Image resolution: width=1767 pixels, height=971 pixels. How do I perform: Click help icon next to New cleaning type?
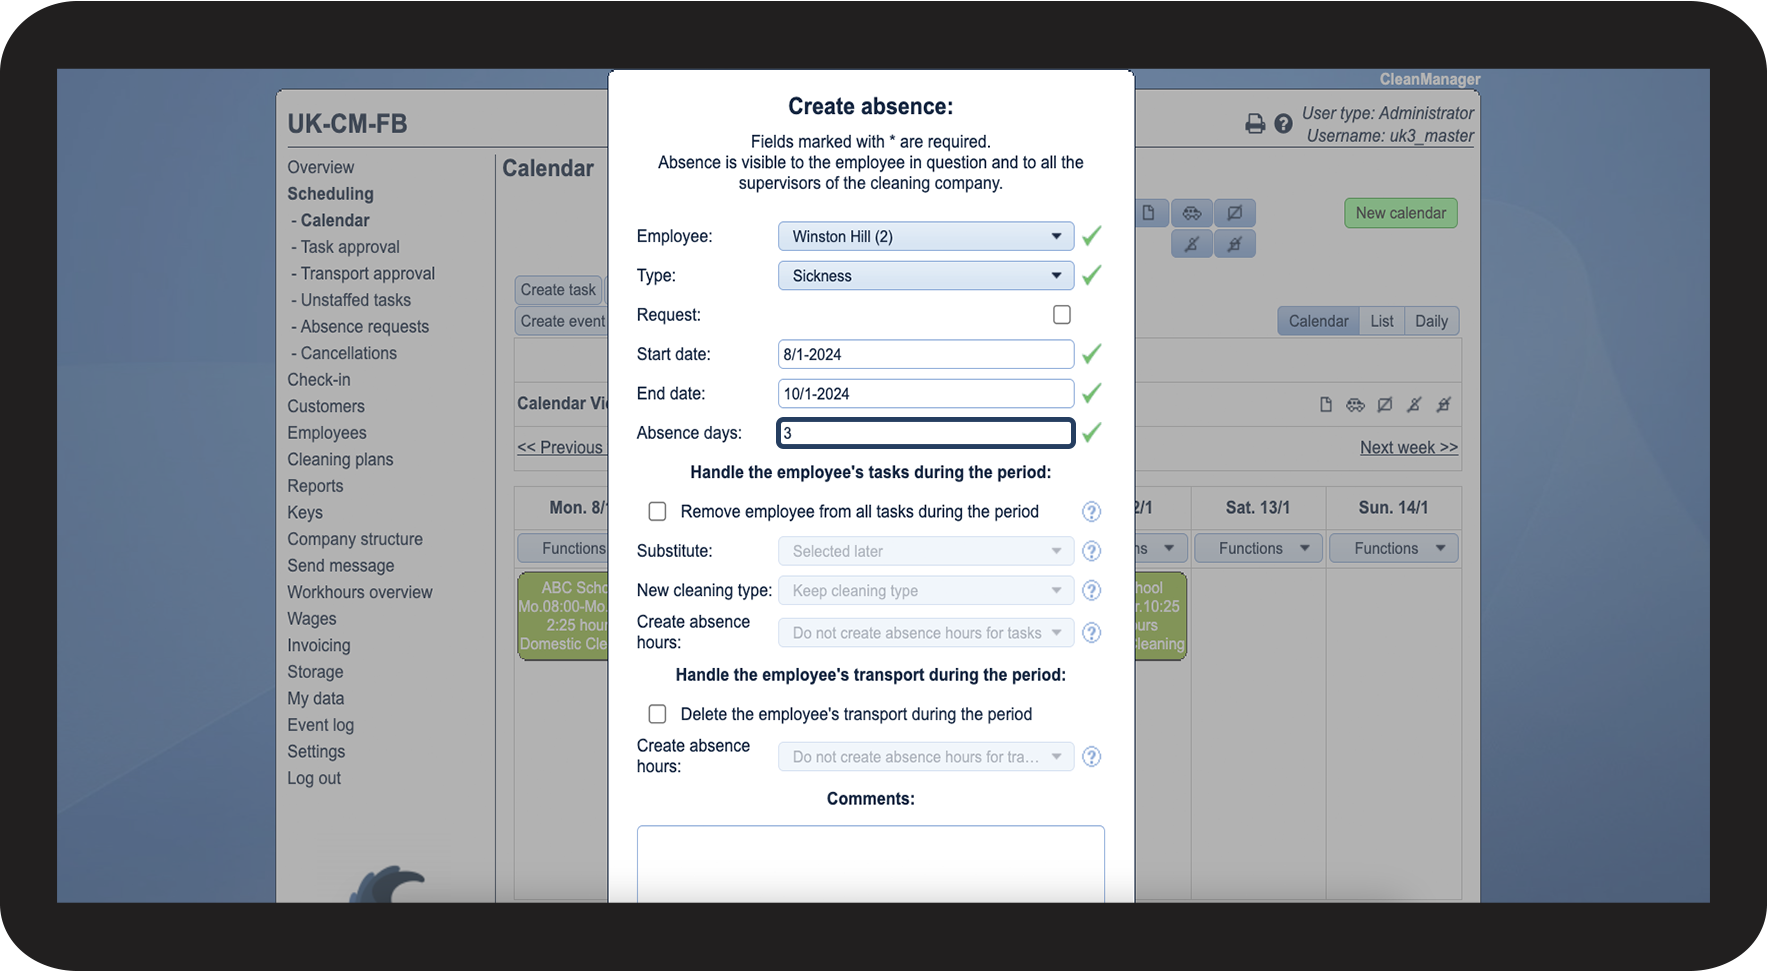pyautogui.click(x=1092, y=591)
